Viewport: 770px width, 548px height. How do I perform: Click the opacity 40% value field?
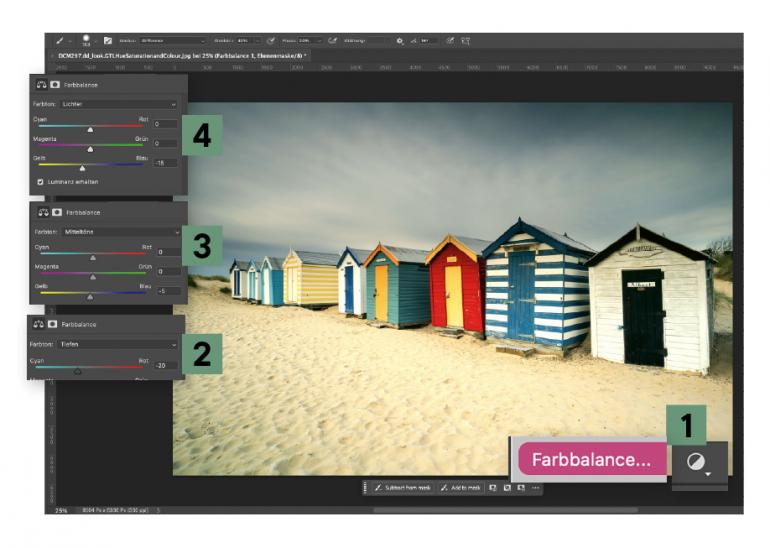(x=244, y=41)
